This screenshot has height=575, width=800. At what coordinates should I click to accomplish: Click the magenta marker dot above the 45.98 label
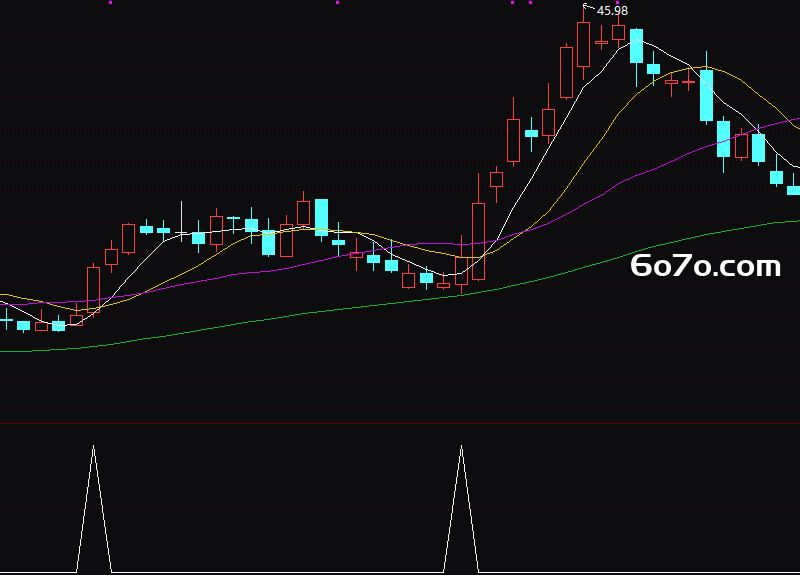pyautogui.click(x=617, y=3)
